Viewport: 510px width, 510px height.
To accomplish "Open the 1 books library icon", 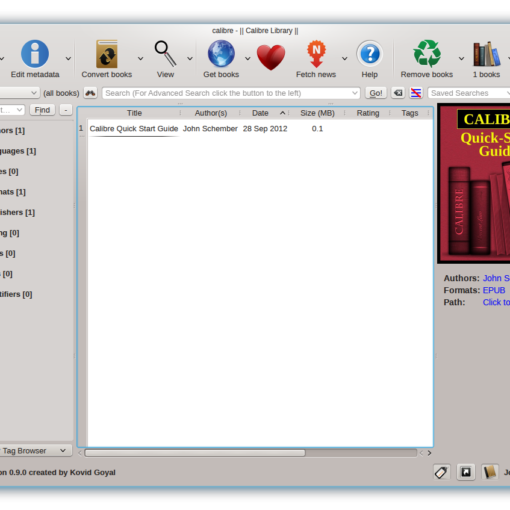I will pos(486,54).
